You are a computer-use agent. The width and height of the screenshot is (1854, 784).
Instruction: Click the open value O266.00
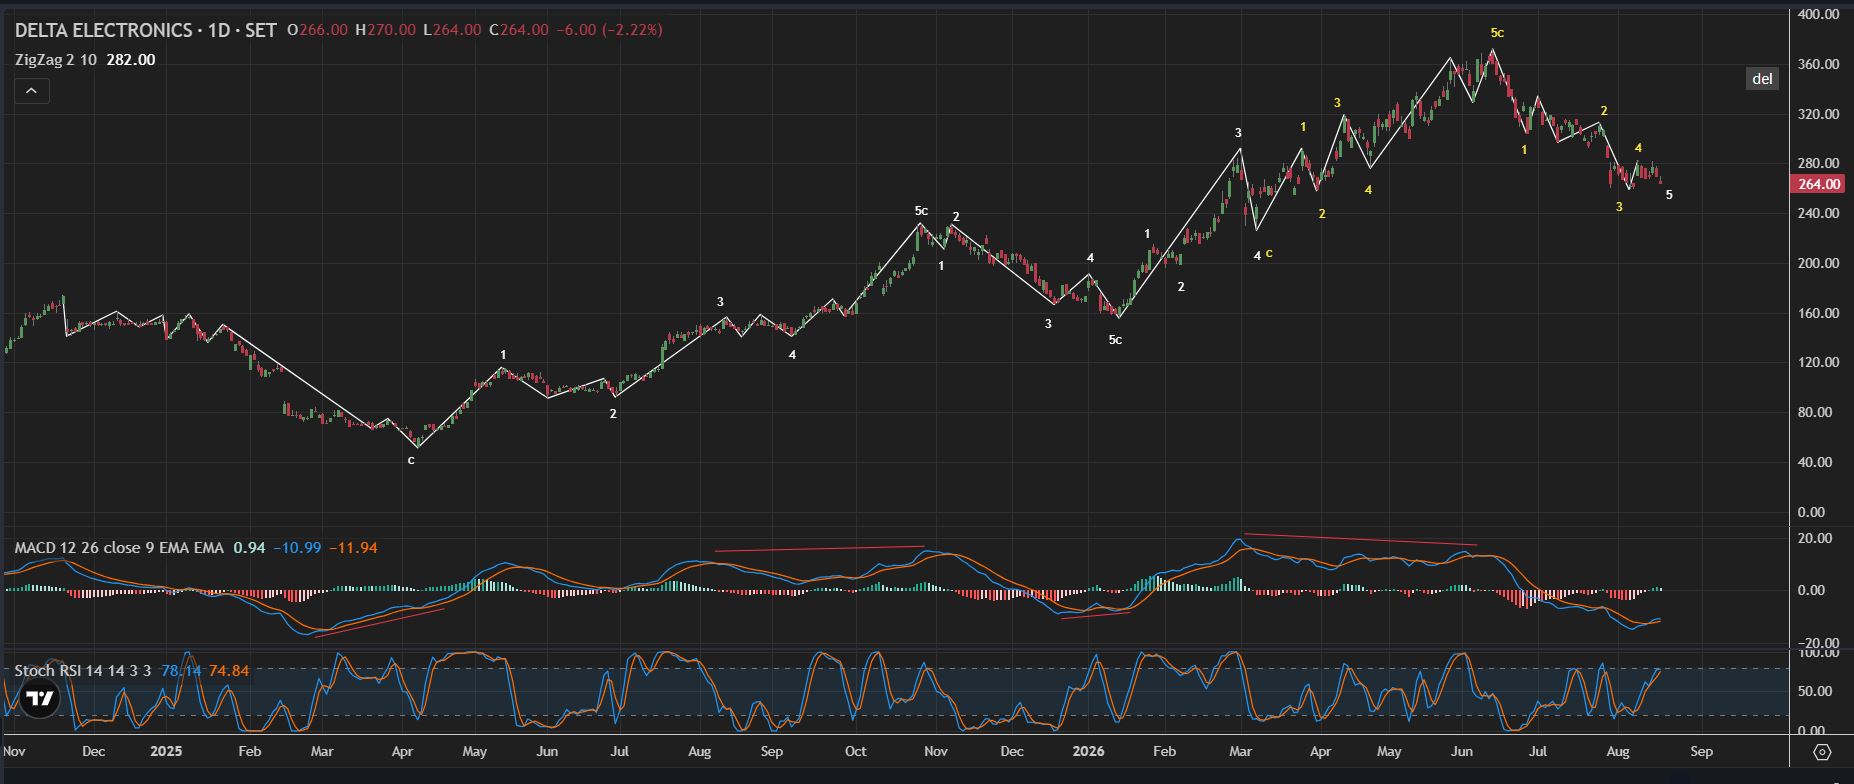tap(317, 30)
